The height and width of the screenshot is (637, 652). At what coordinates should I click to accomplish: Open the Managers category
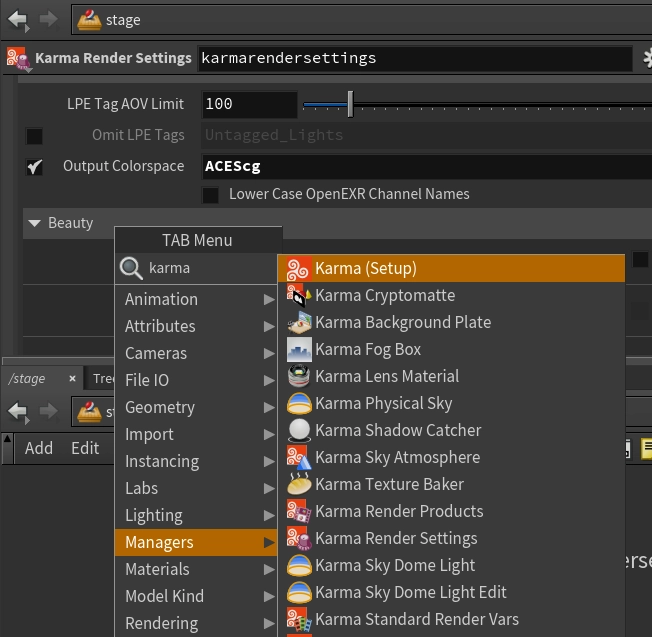tap(196, 542)
